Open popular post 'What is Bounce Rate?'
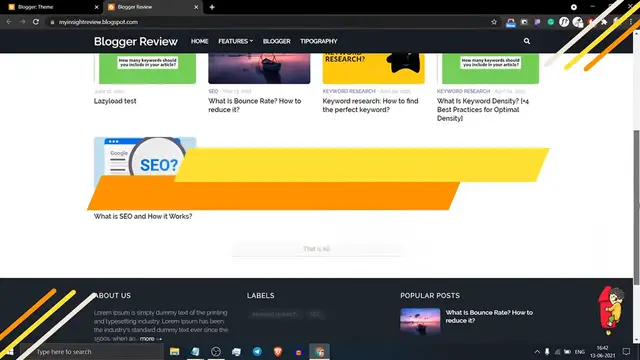 pos(489,316)
